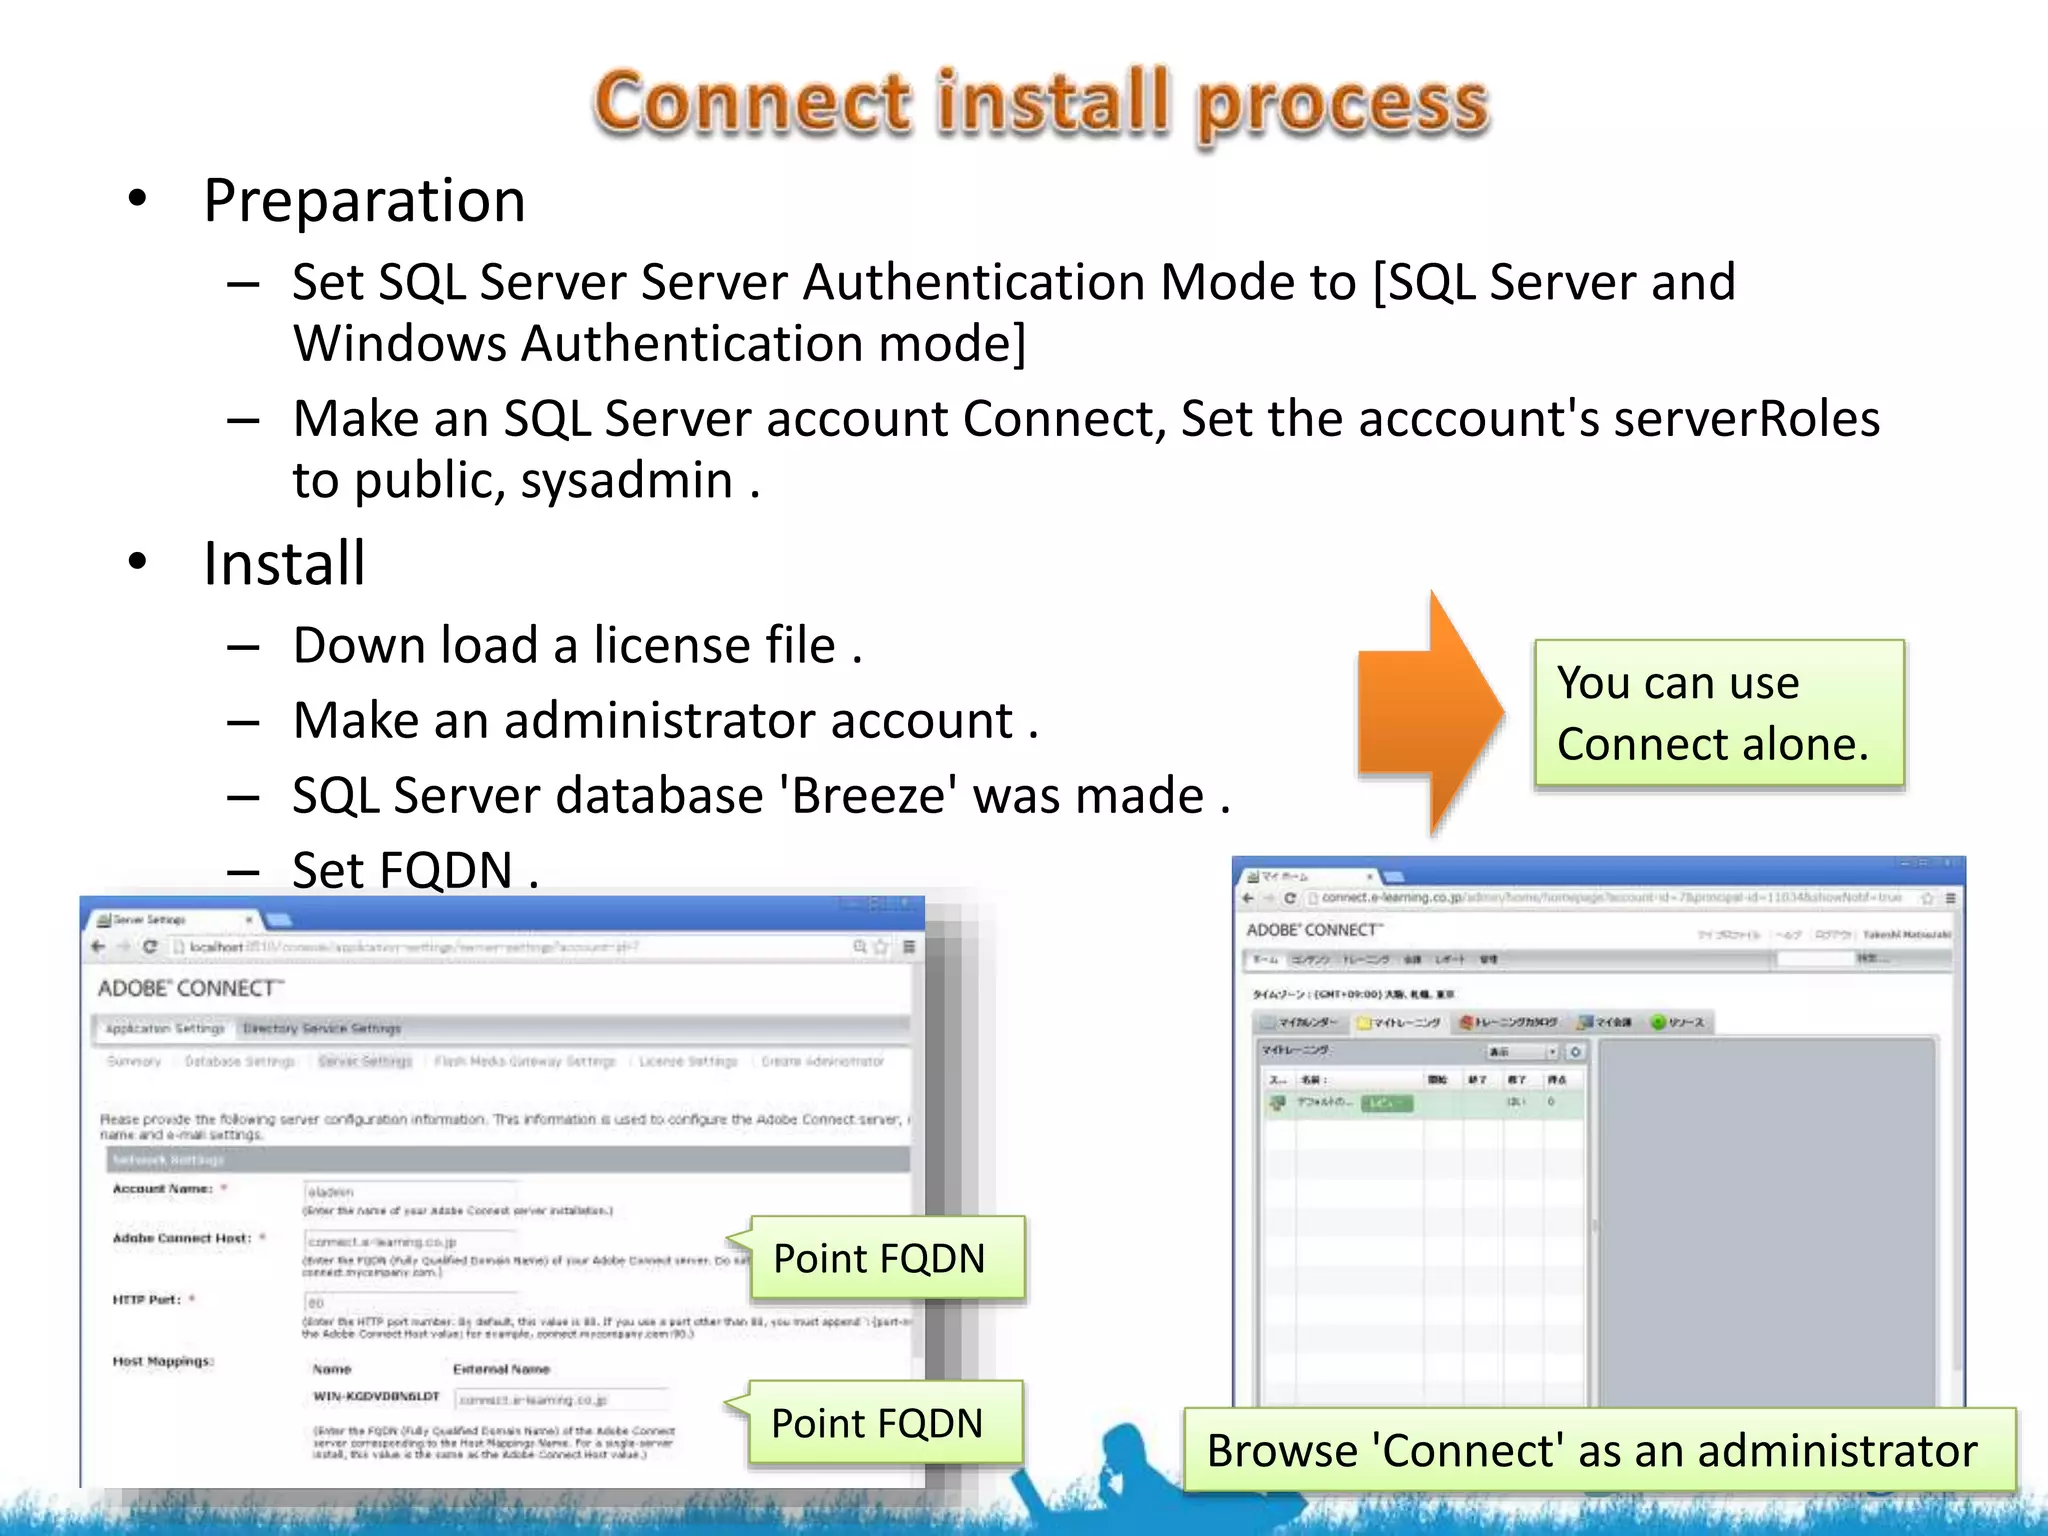Go forward in the connect.e-learning.co.jp browser window
Viewport: 2048px width, 1536px height.
coord(1268,898)
